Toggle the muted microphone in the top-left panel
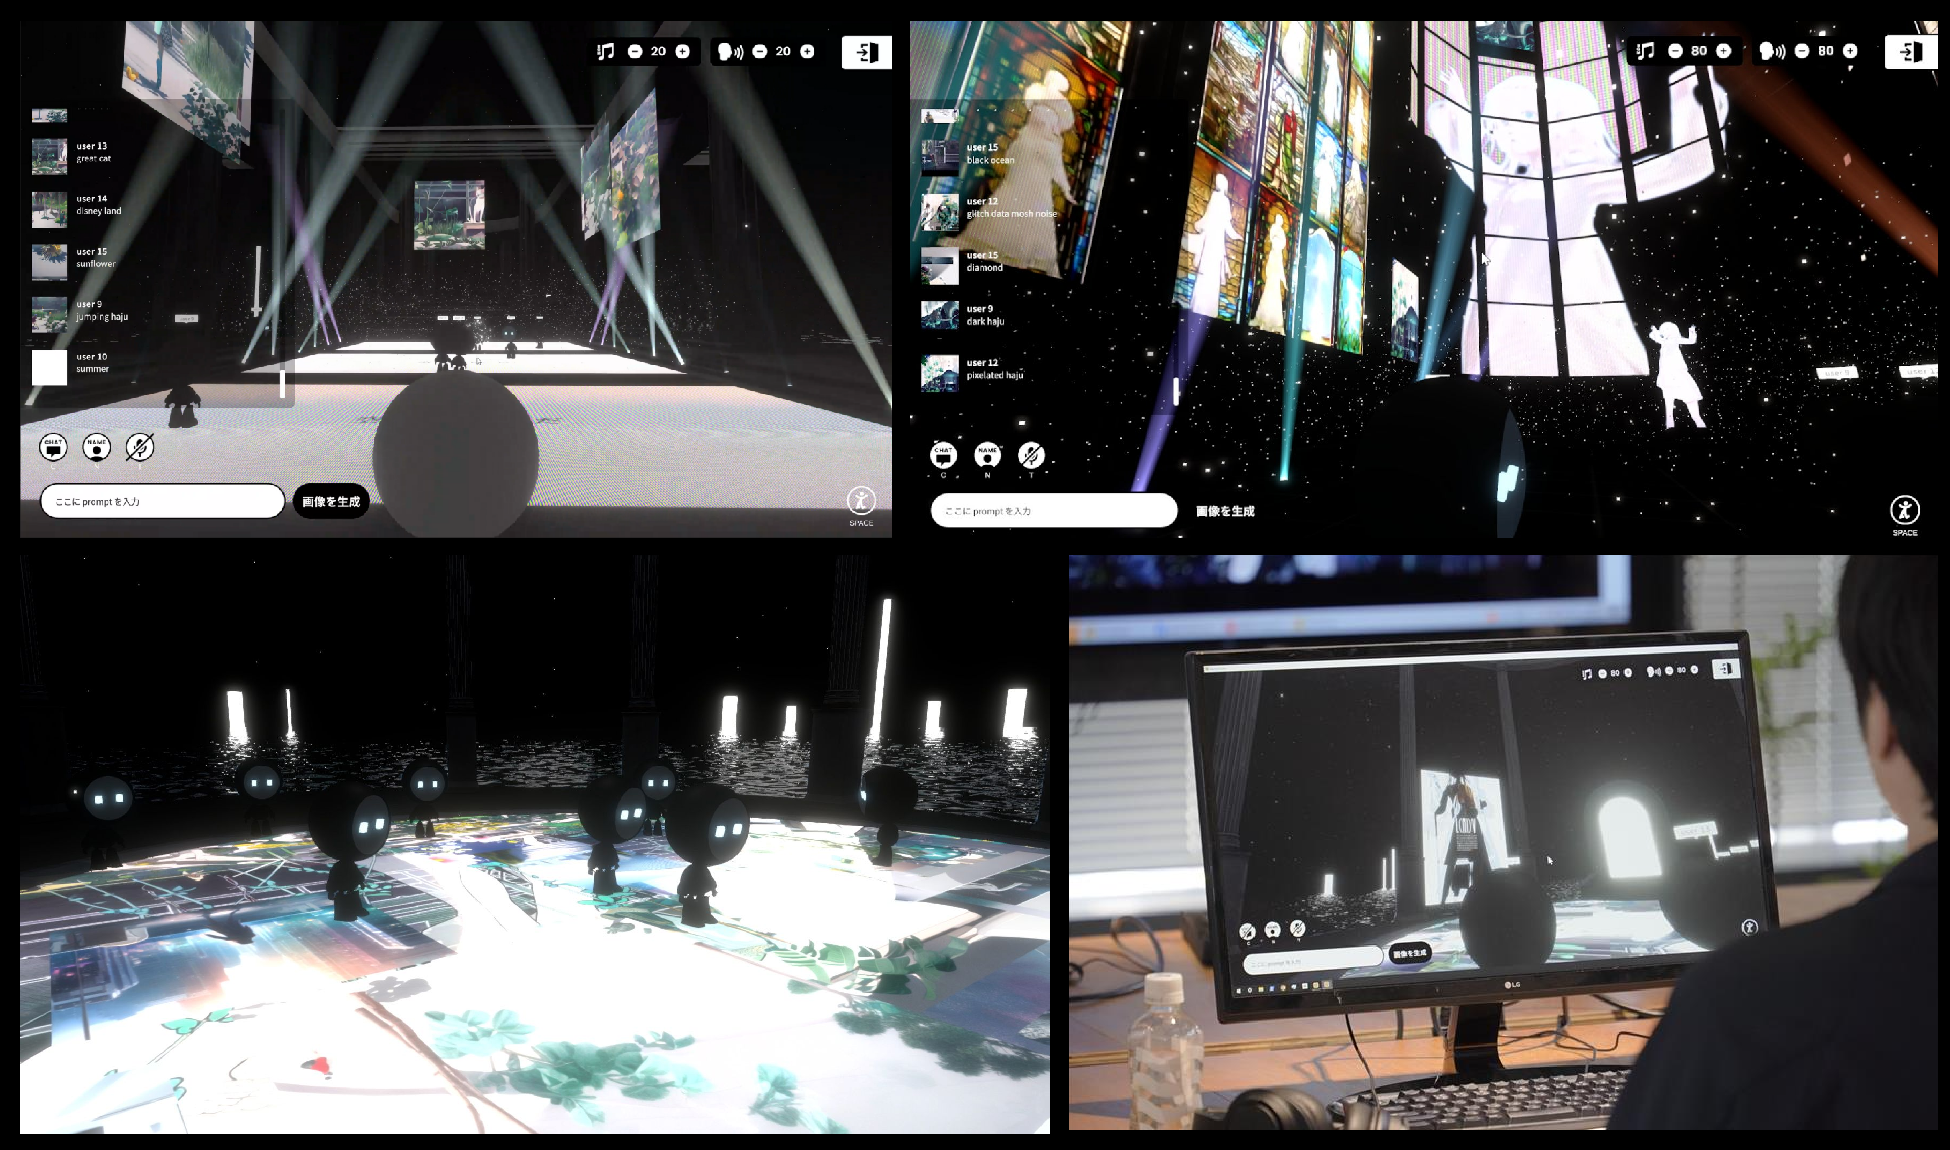The image size is (1950, 1150). [x=140, y=447]
